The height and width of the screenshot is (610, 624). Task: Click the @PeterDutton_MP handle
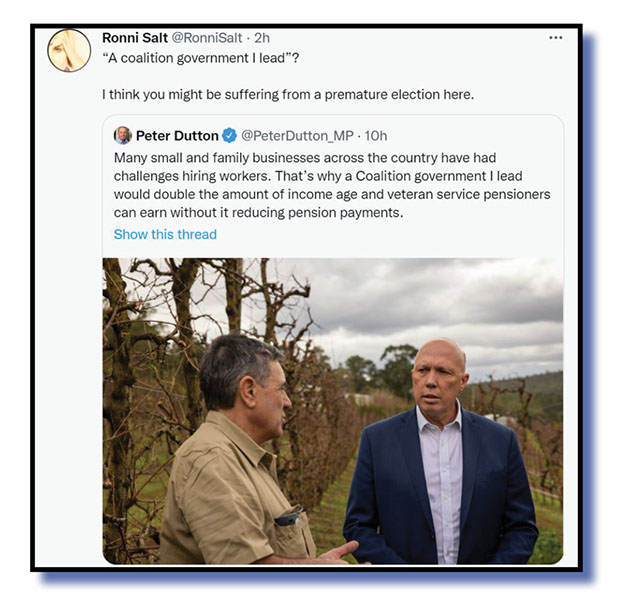pyautogui.click(x=297, y=135)
